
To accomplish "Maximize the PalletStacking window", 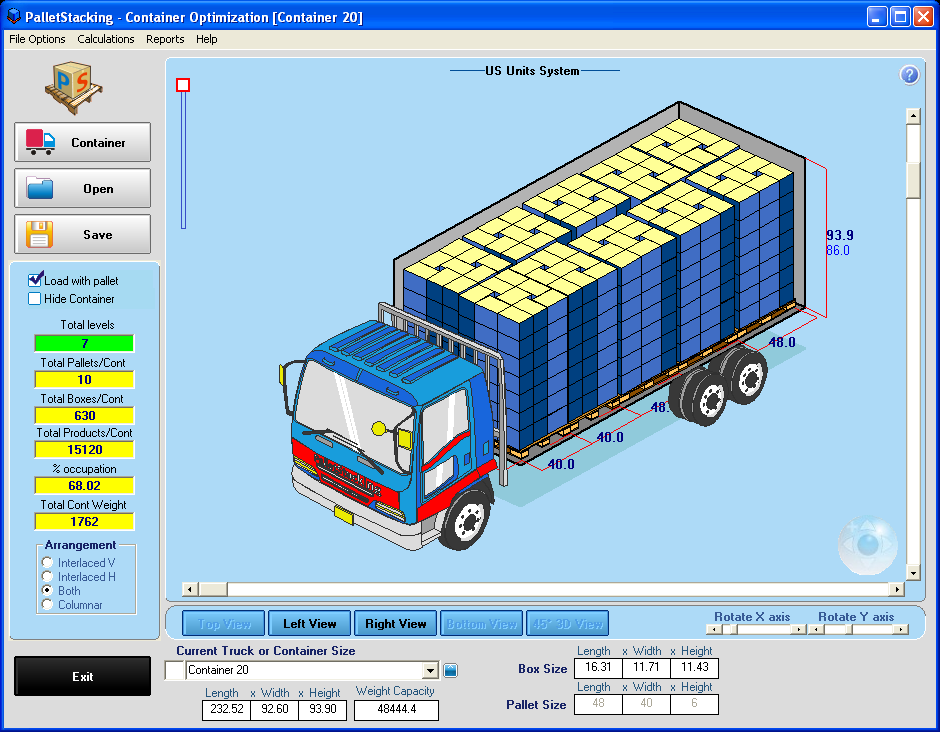I will click(900, 17).
